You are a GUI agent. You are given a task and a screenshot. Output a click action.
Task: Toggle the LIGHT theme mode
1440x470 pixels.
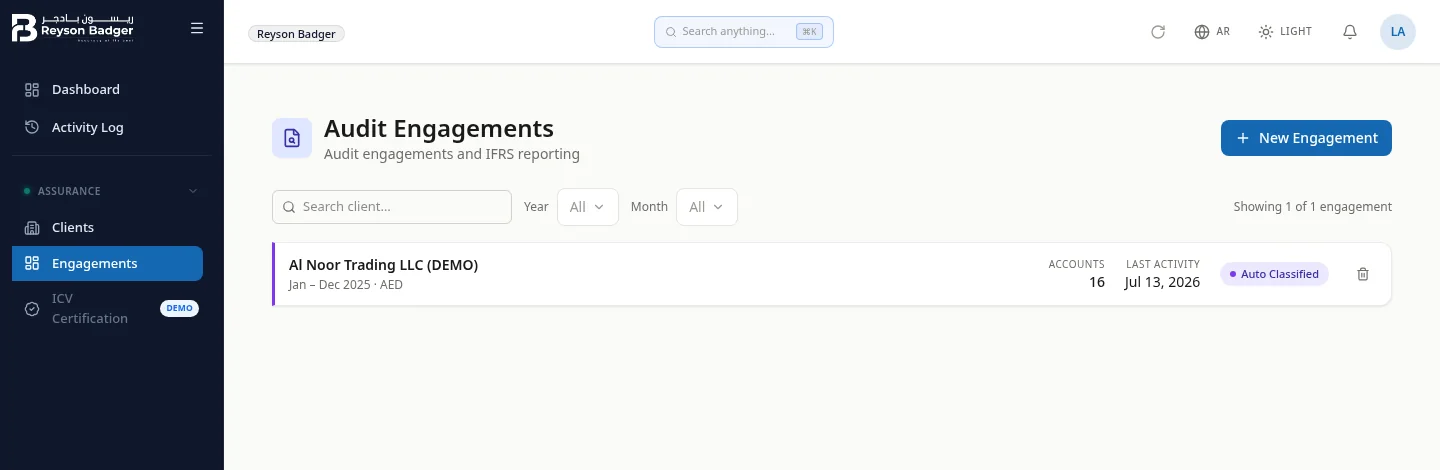(x=1285, y=32)
